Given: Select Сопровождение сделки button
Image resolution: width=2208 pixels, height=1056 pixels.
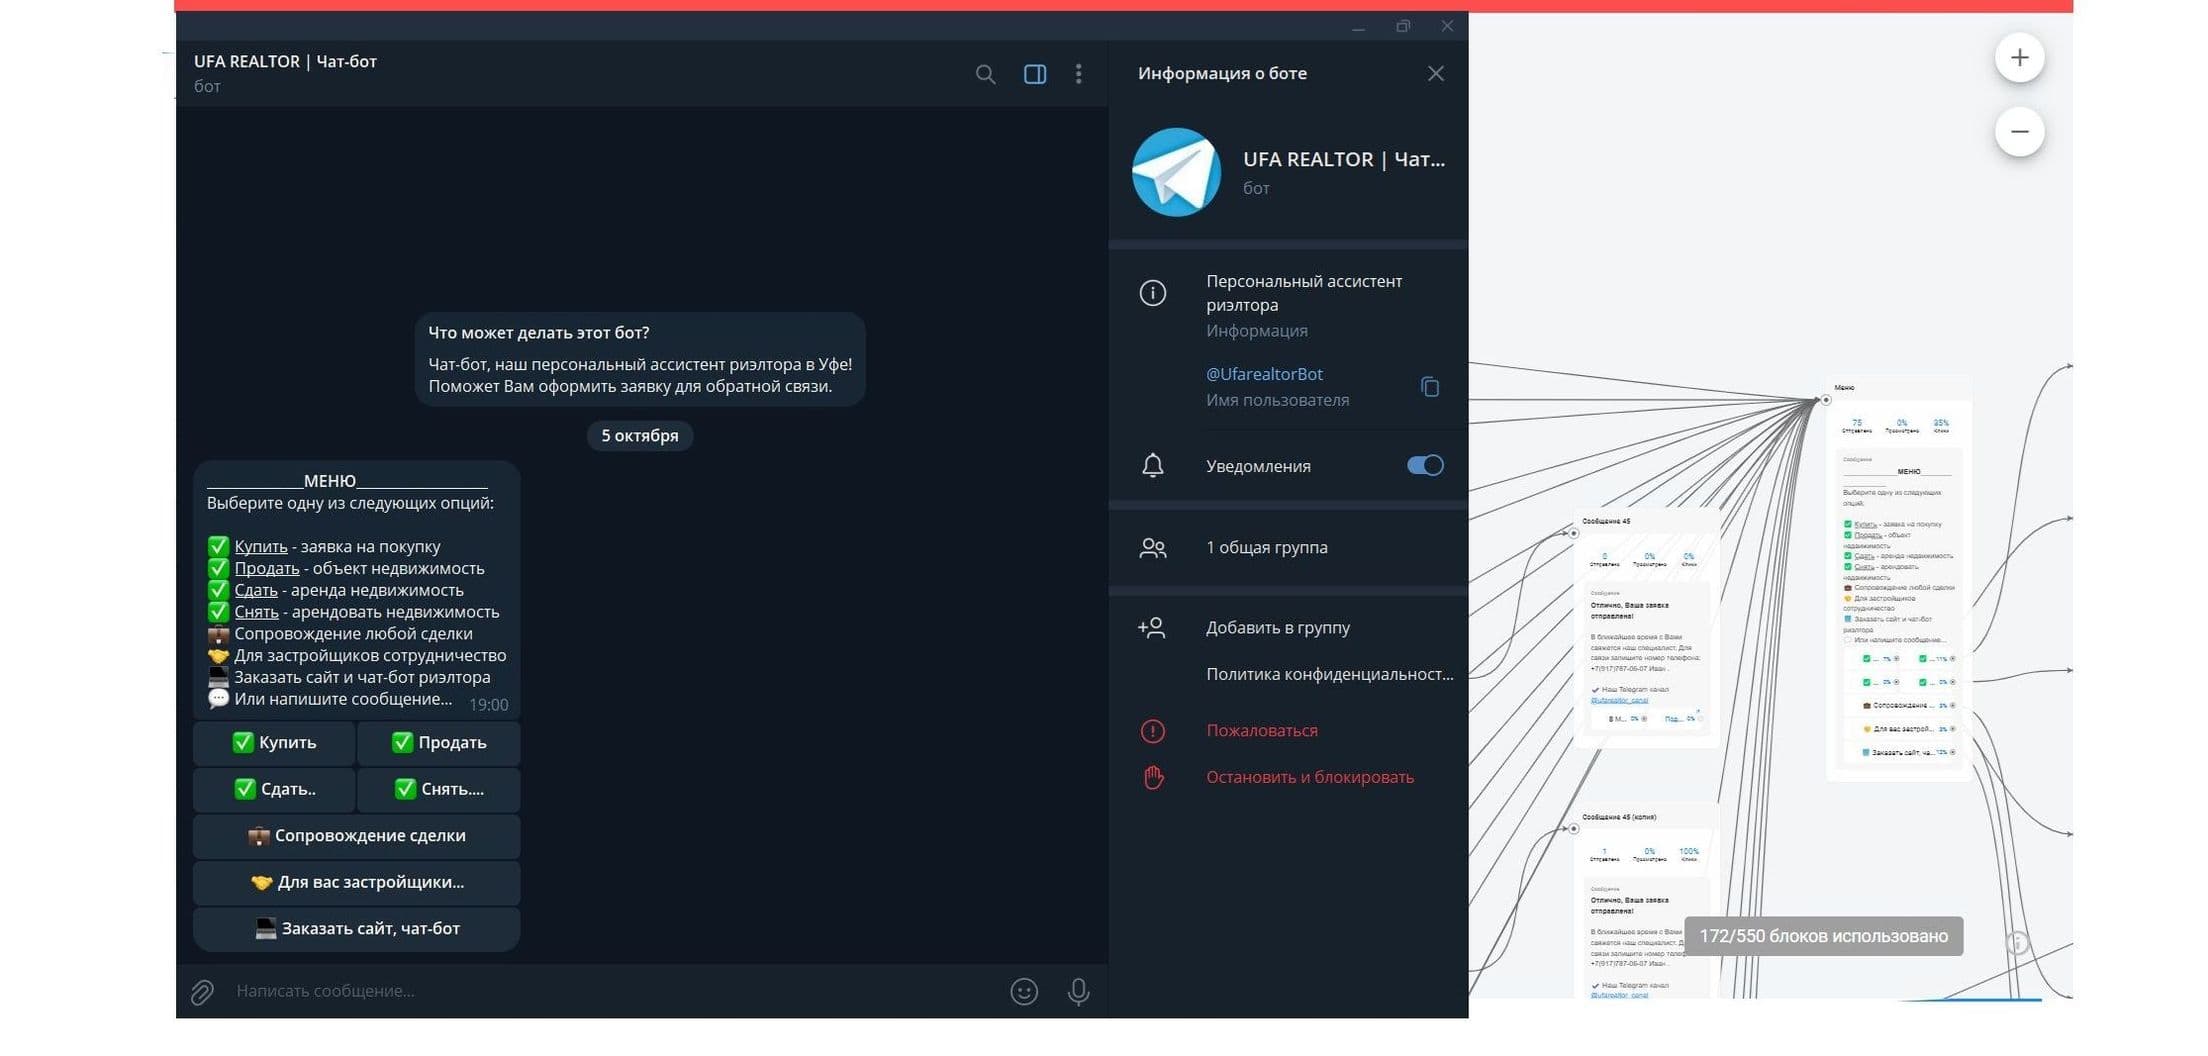Looking at the screenshot, I should (x=357, y=836).
